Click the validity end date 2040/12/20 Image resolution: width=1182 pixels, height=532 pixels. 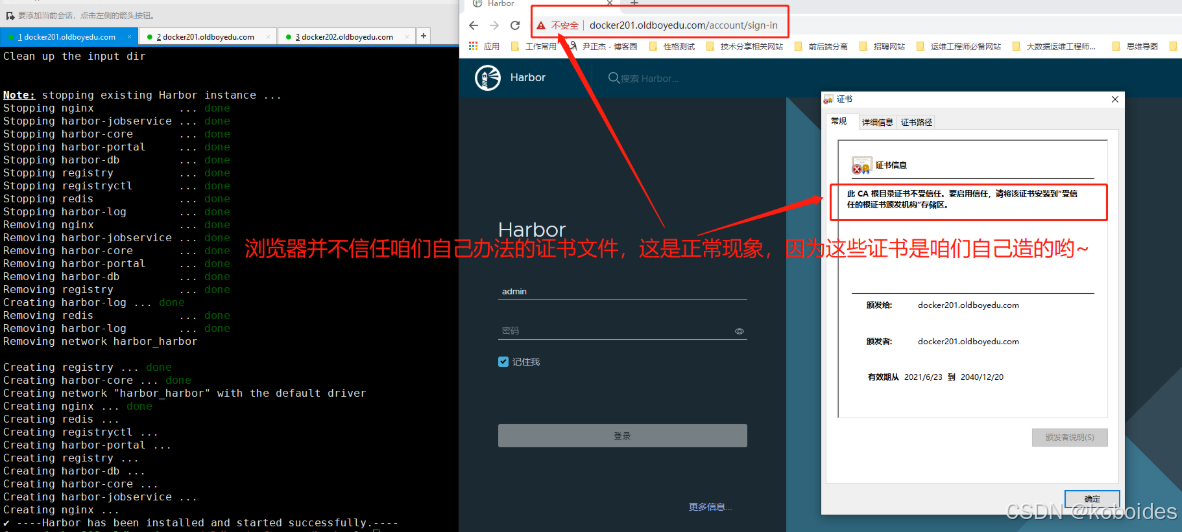[x=982, y=376]
